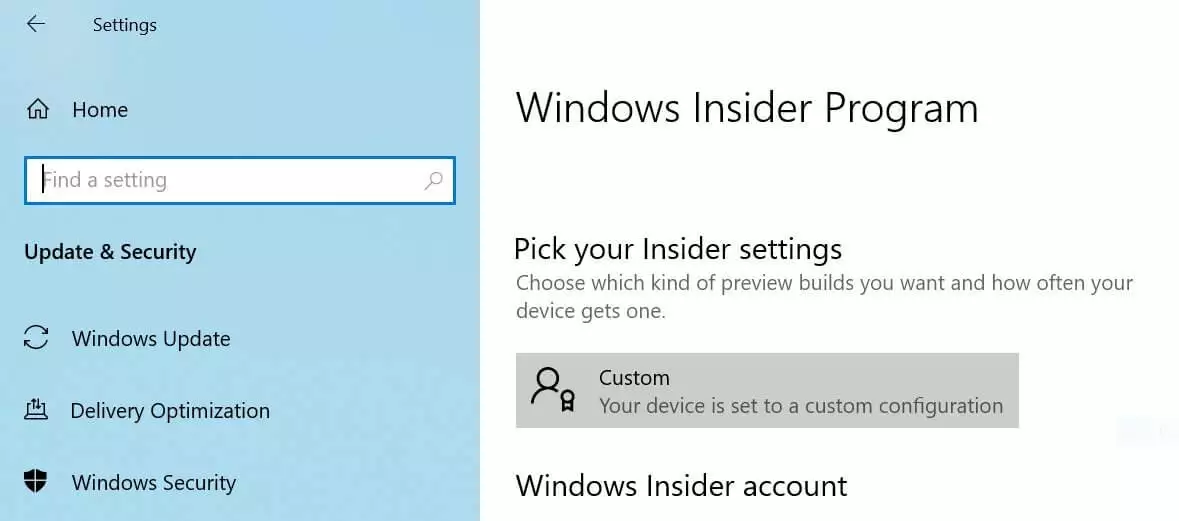Select Delivery Optimization in the sidebar
This screenshot has height=521, width=1179.
tap(170, 411)
